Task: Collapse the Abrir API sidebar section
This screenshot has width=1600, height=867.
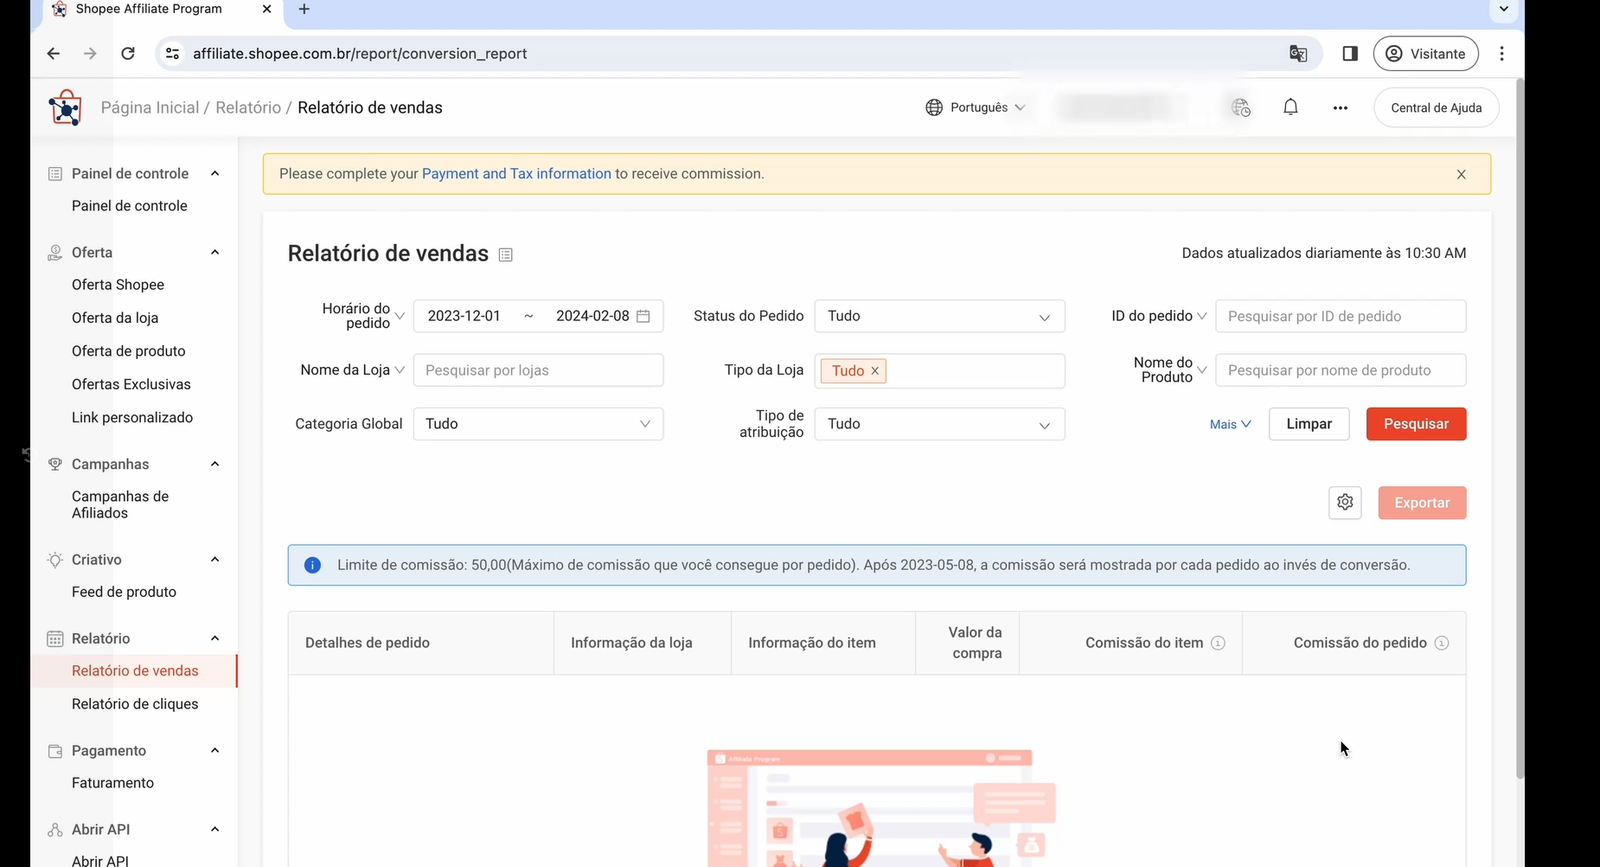Action: [x=215, y=829]
